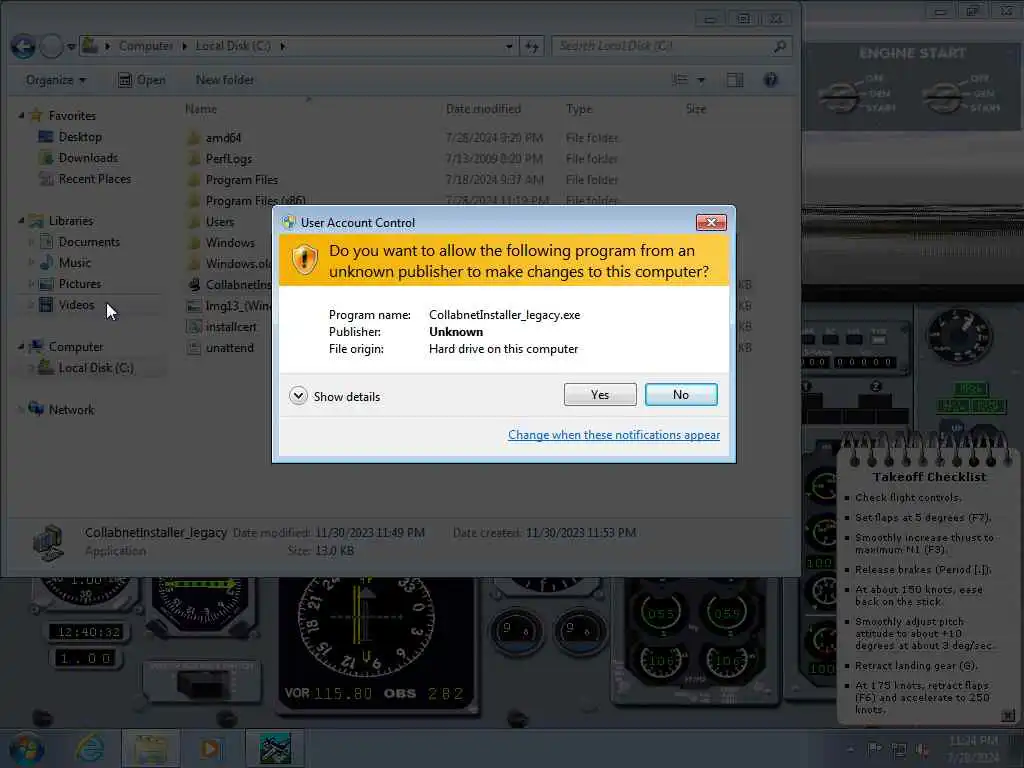Click Computer in the address bar
This screenshot has height=768, width=1024.
pyautogui.click(x=146, y=46)
